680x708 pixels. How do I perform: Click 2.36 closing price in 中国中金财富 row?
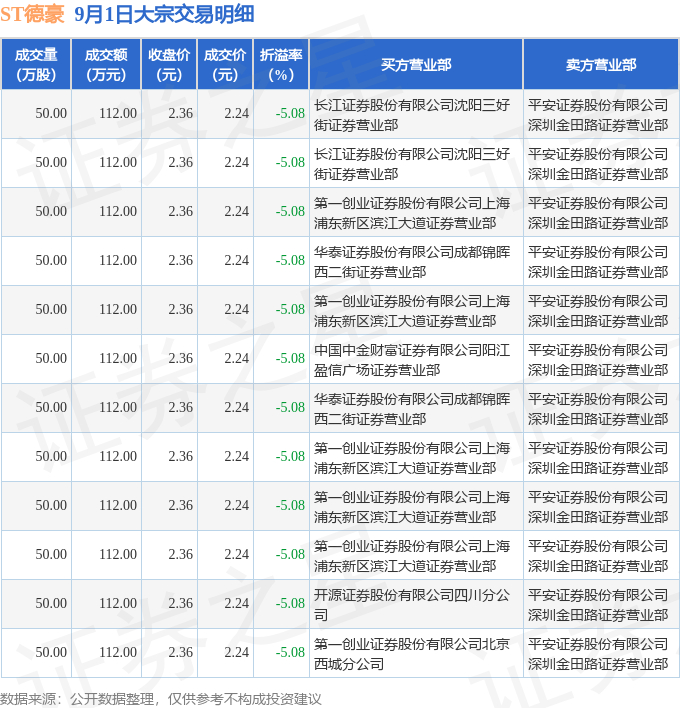[x=181, y=359]
